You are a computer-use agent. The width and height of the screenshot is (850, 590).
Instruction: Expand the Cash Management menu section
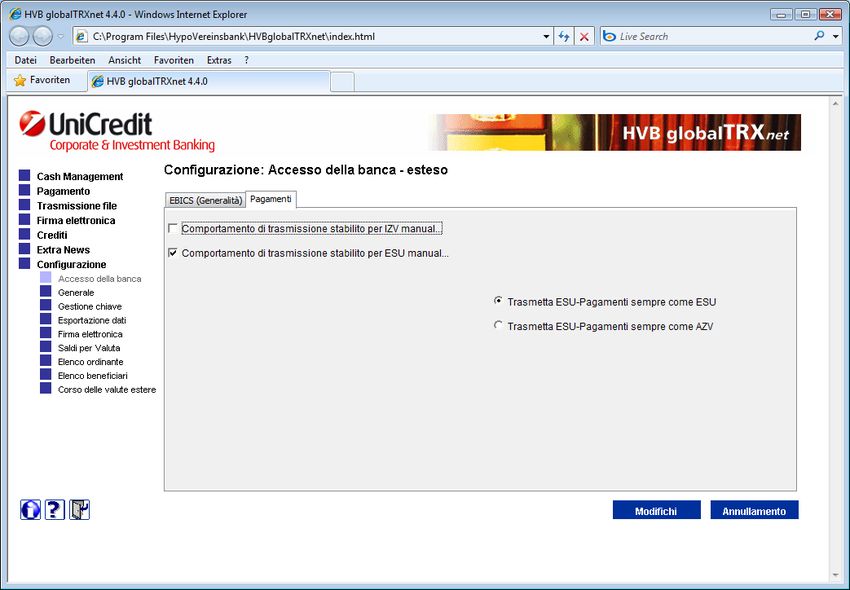[80, 177]
